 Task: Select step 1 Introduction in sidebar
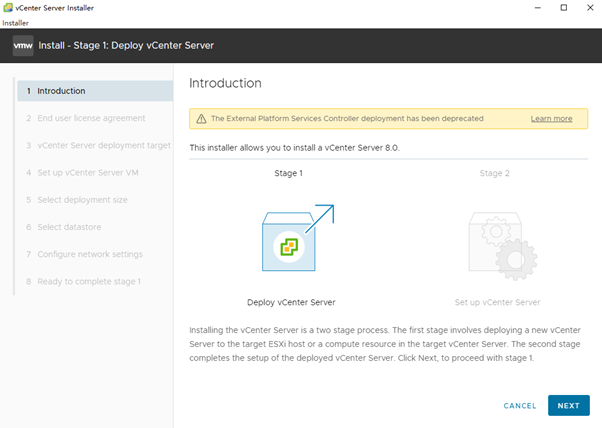tap(95, 91)
